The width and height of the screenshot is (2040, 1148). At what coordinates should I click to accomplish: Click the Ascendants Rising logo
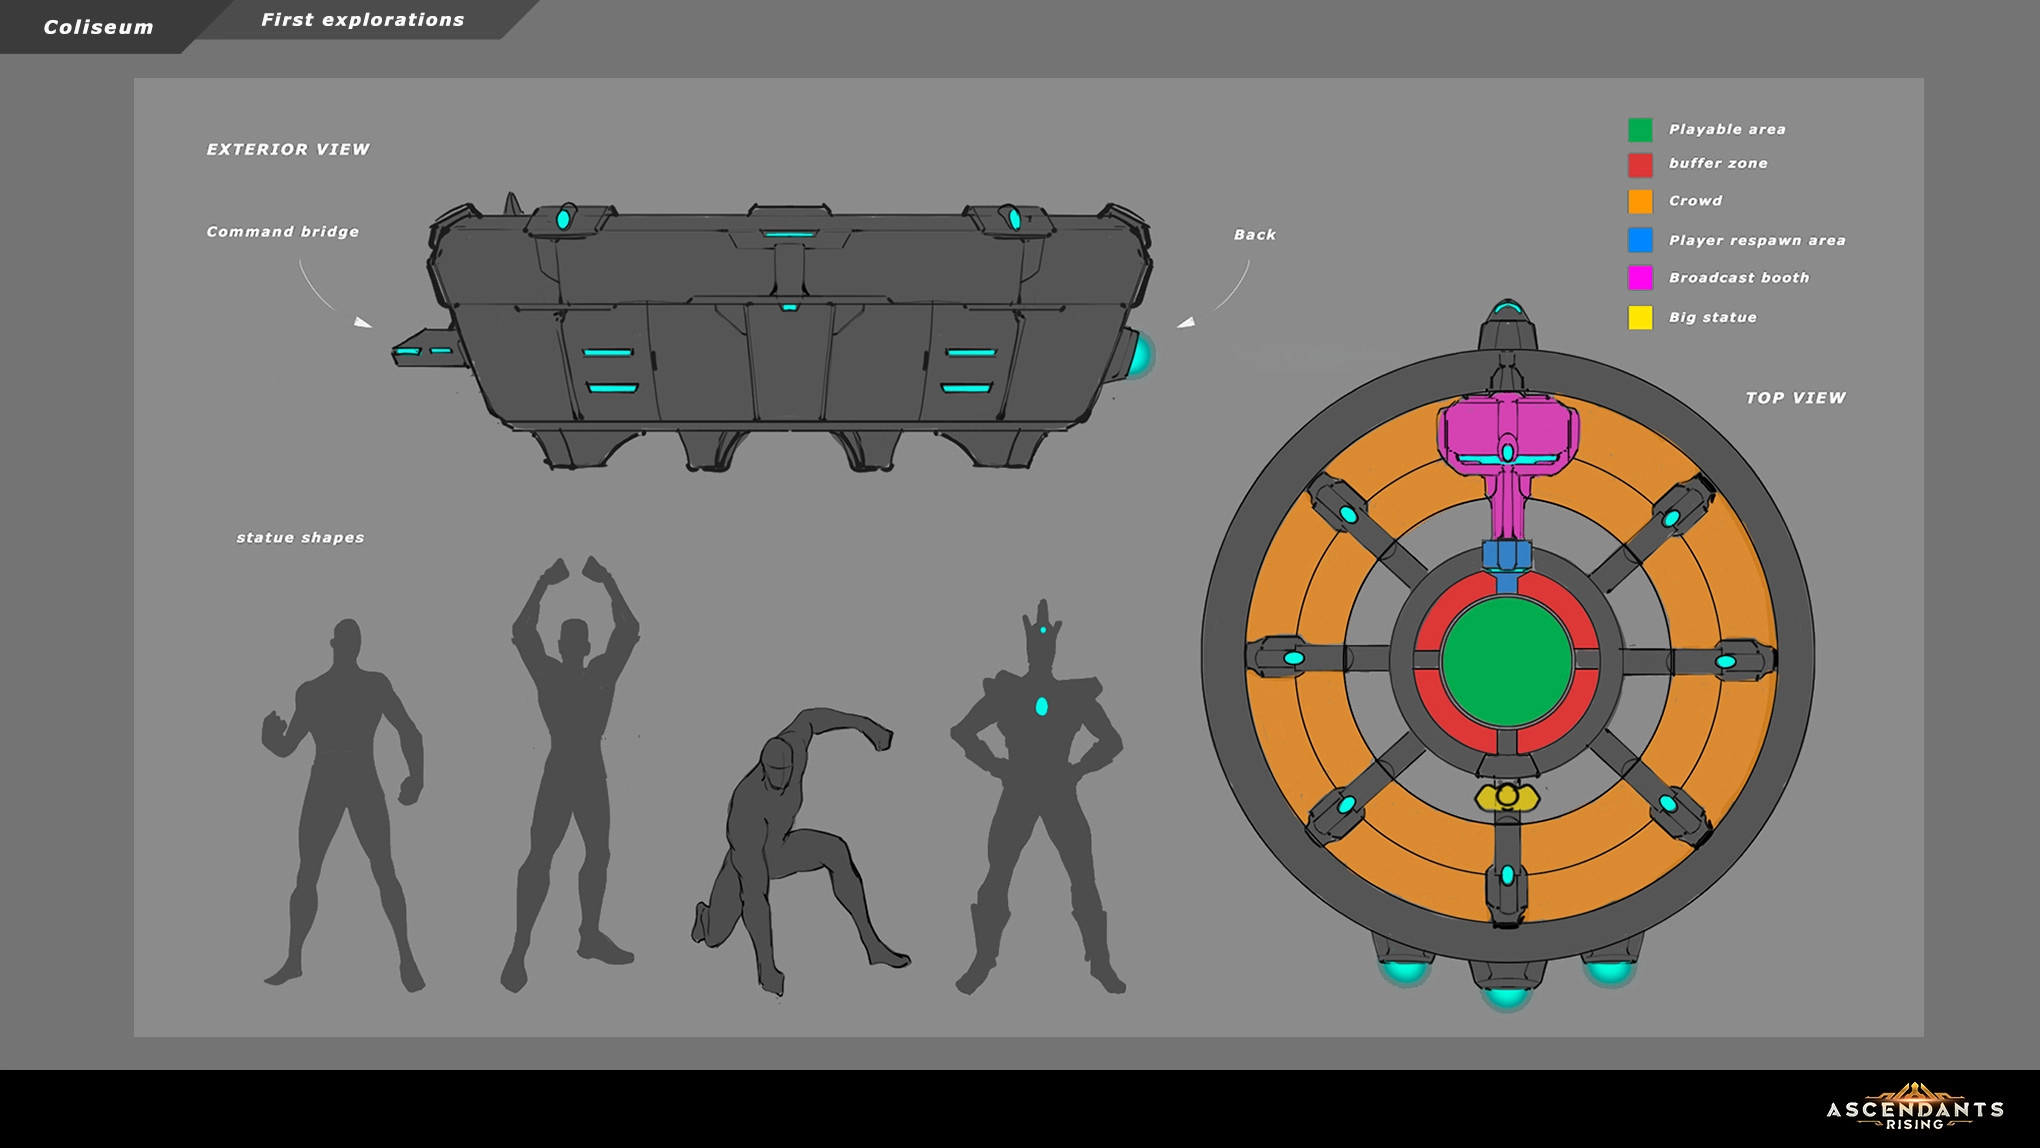(x=1914, y=1107)
